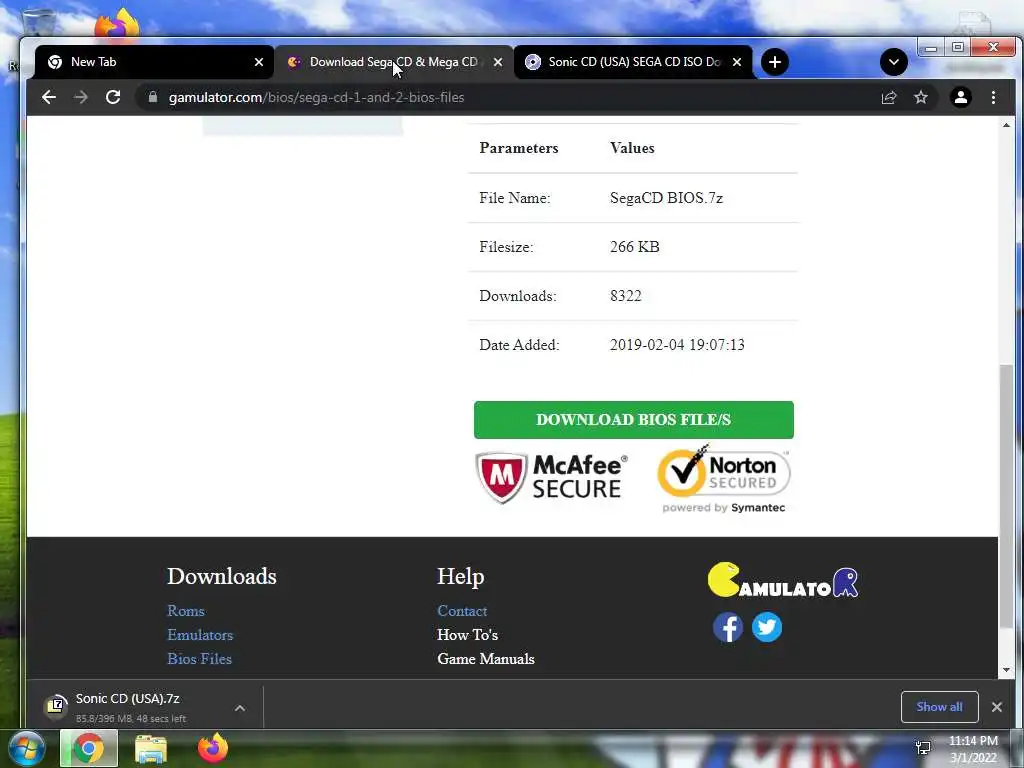Open the Roms footer link
This screenshot has height=768, width=1024.
point(186,611)
